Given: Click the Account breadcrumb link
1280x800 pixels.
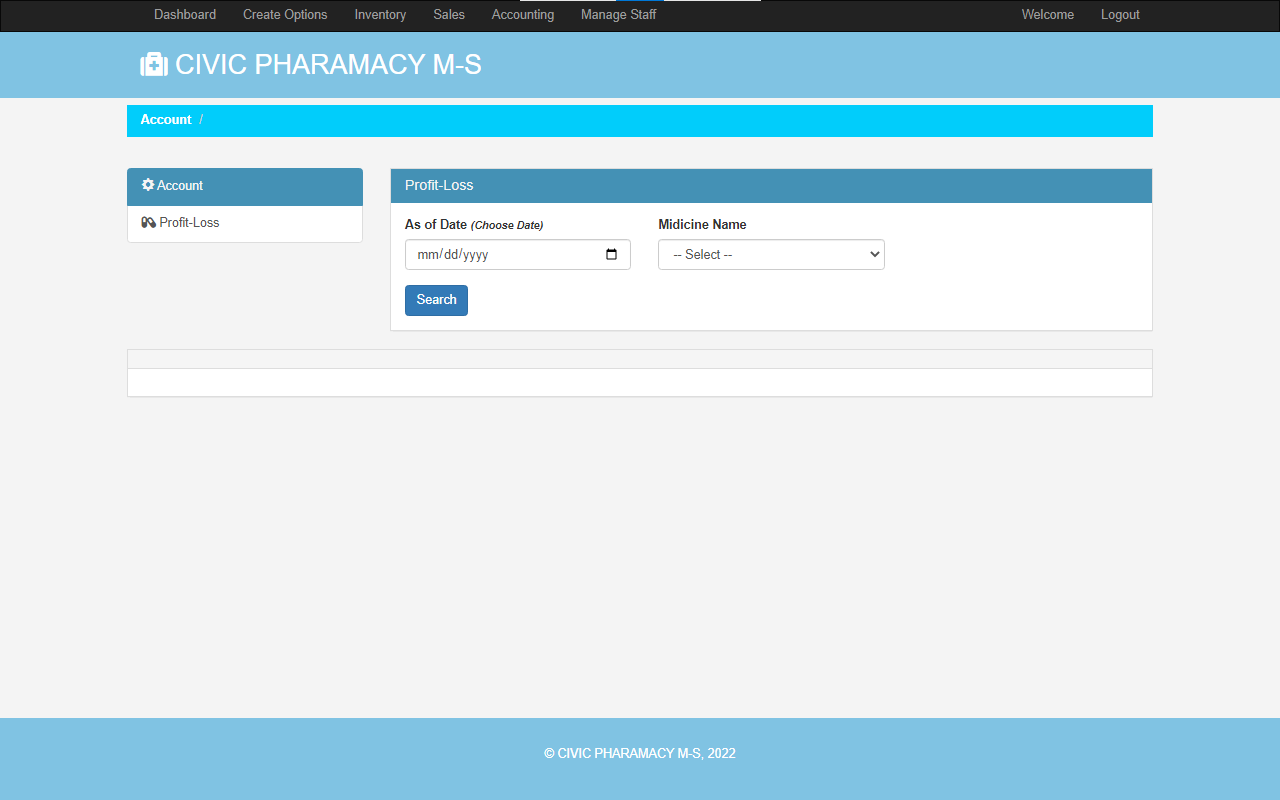Looking at the screenshot, I should [x=166, y=119].
